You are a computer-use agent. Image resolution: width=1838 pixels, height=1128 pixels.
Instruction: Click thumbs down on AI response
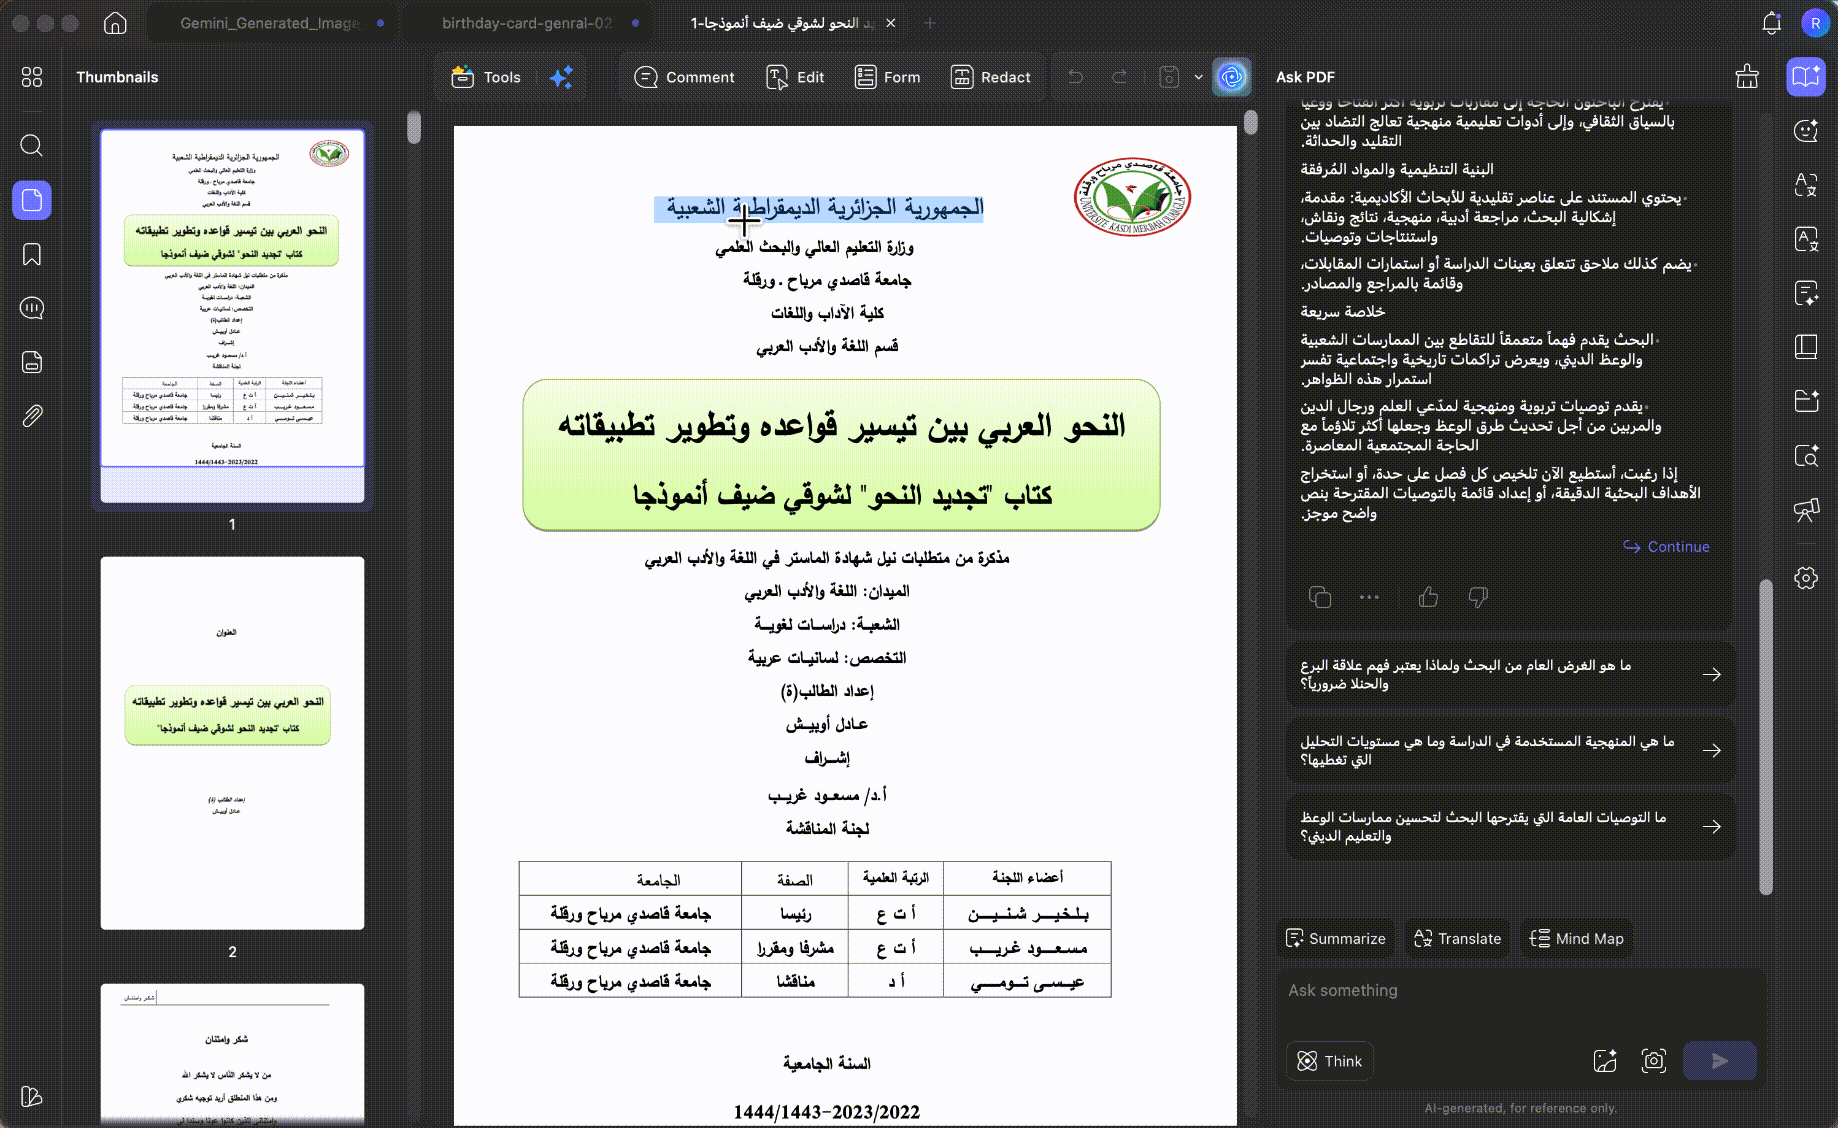[x=1478, y=597]
